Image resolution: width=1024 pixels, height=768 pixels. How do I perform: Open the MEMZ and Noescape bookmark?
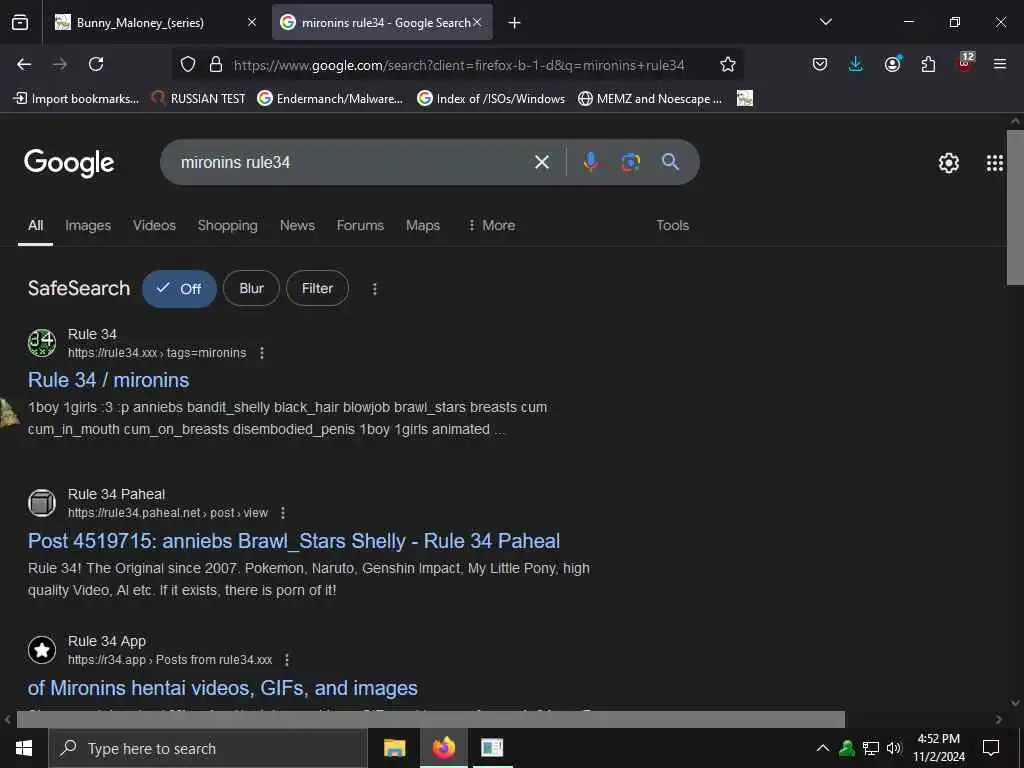pos(650,99)
